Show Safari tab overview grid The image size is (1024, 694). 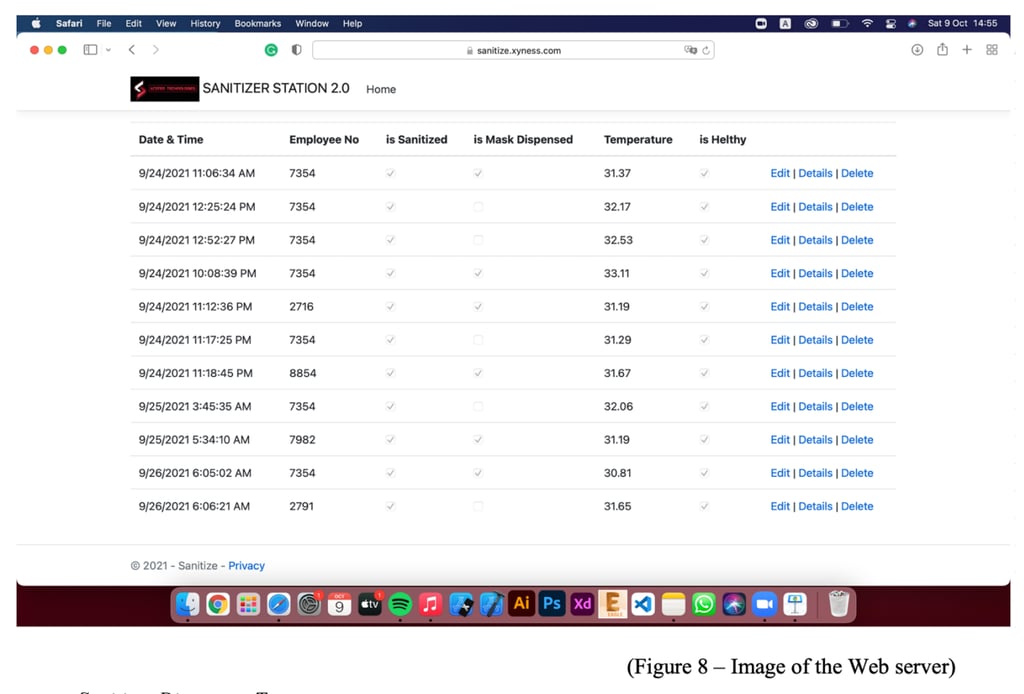click(992, 50)
